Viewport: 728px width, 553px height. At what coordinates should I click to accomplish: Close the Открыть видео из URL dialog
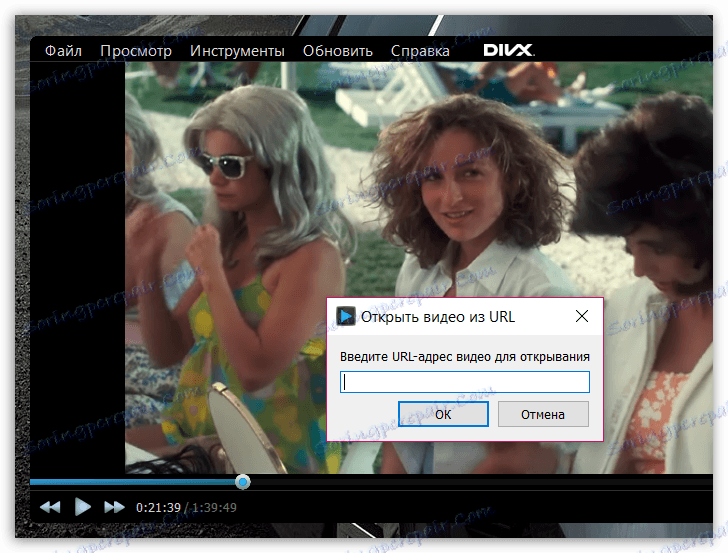pyautogui.click(x=582, y=316)
